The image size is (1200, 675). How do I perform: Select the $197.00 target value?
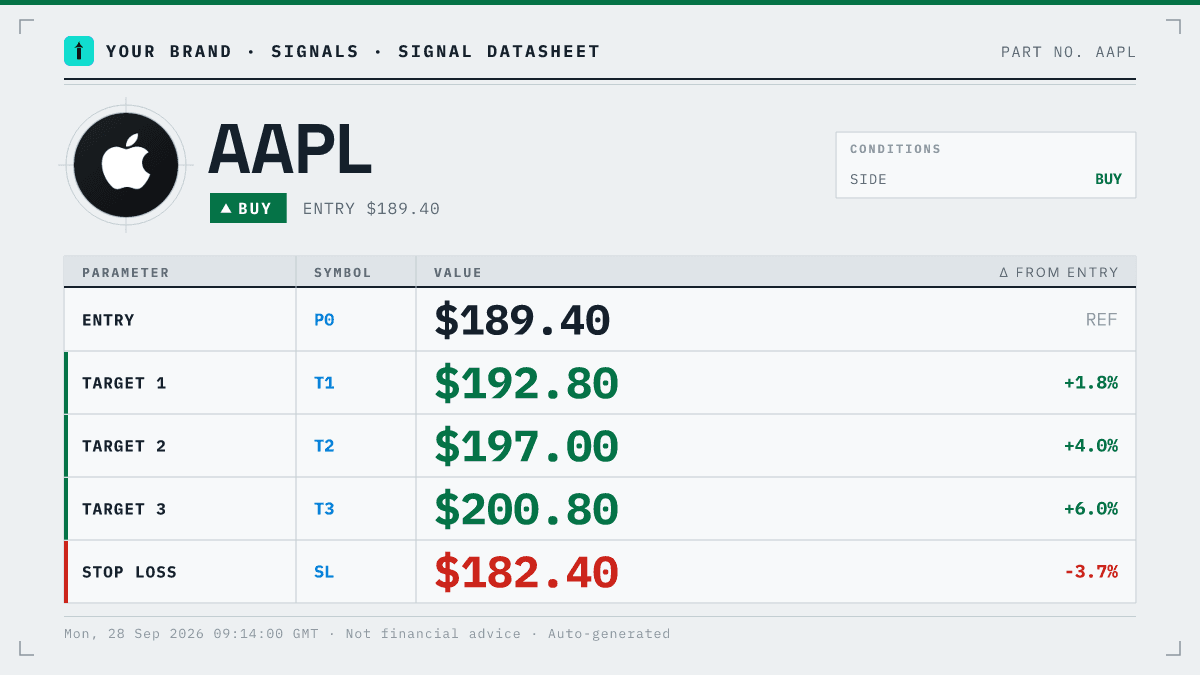(x=526, y=447)
